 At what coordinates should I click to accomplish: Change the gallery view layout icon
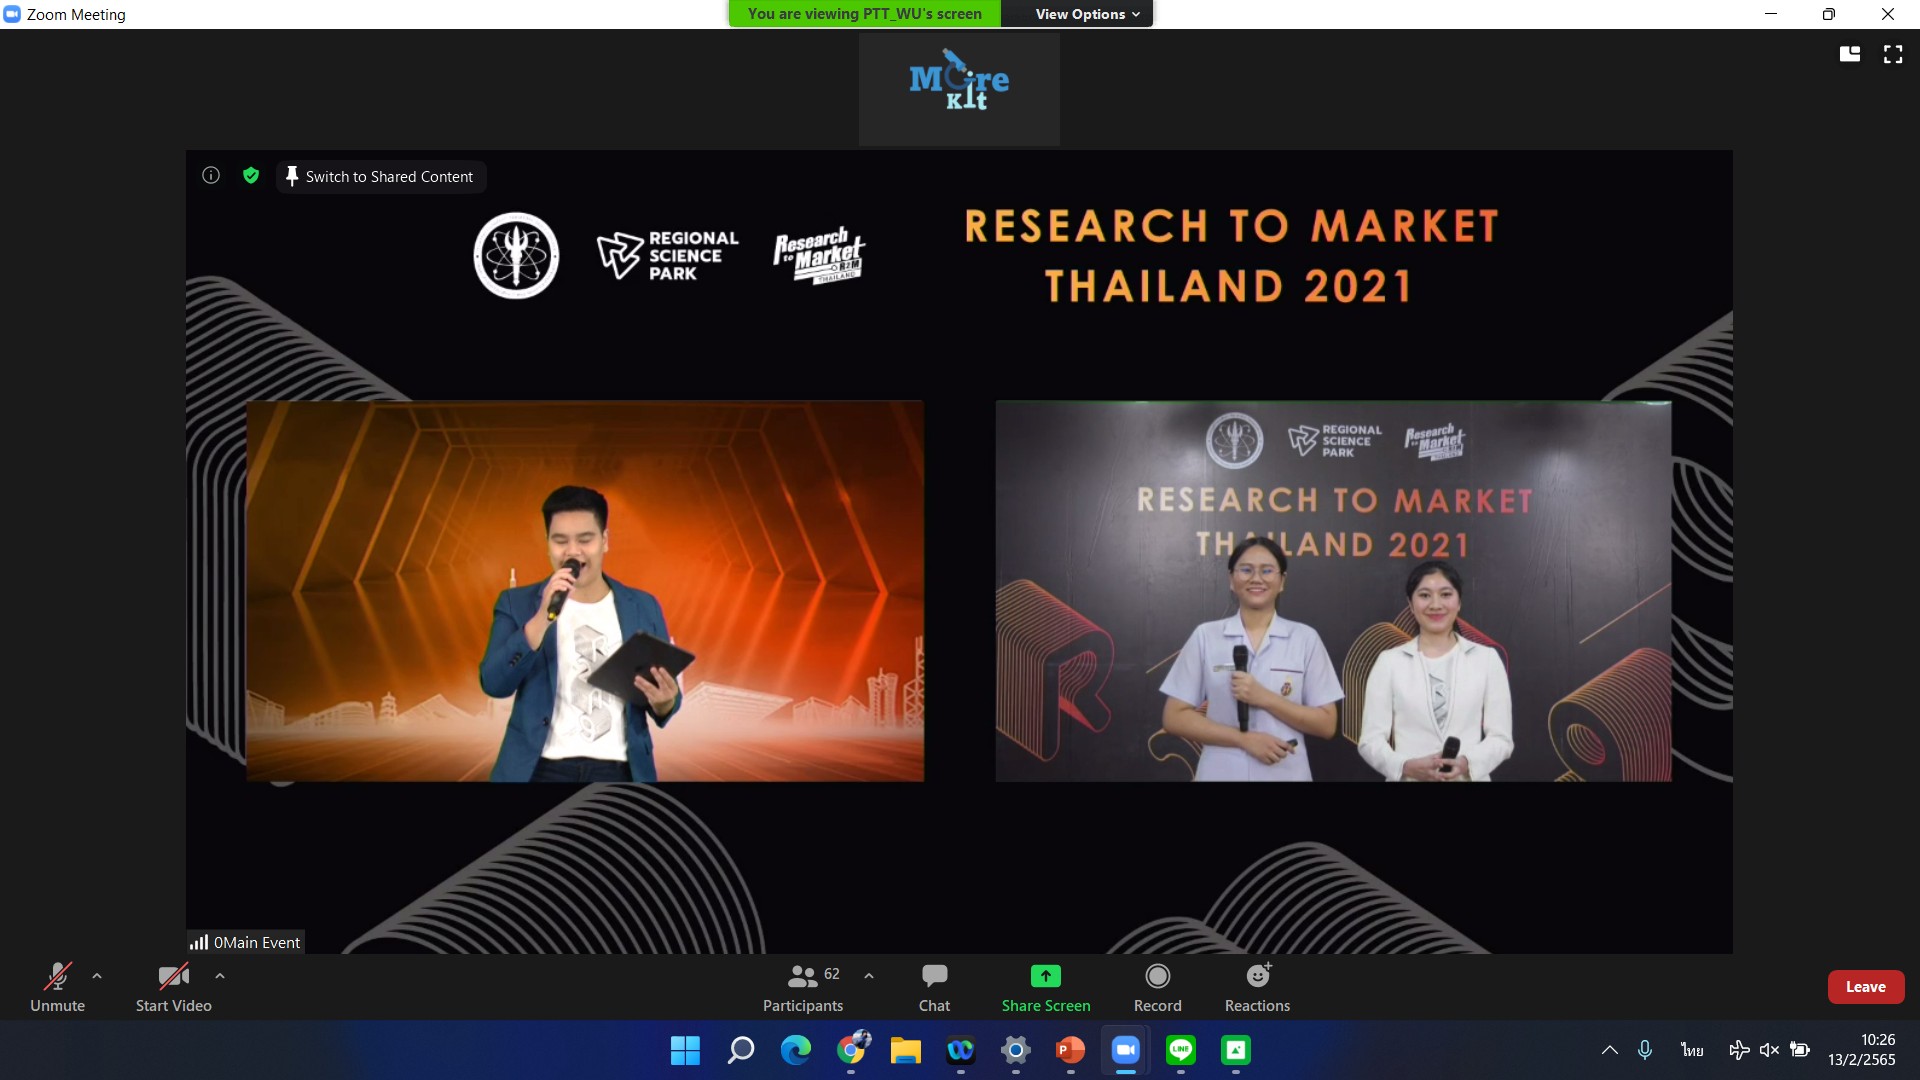[1850, 54]
